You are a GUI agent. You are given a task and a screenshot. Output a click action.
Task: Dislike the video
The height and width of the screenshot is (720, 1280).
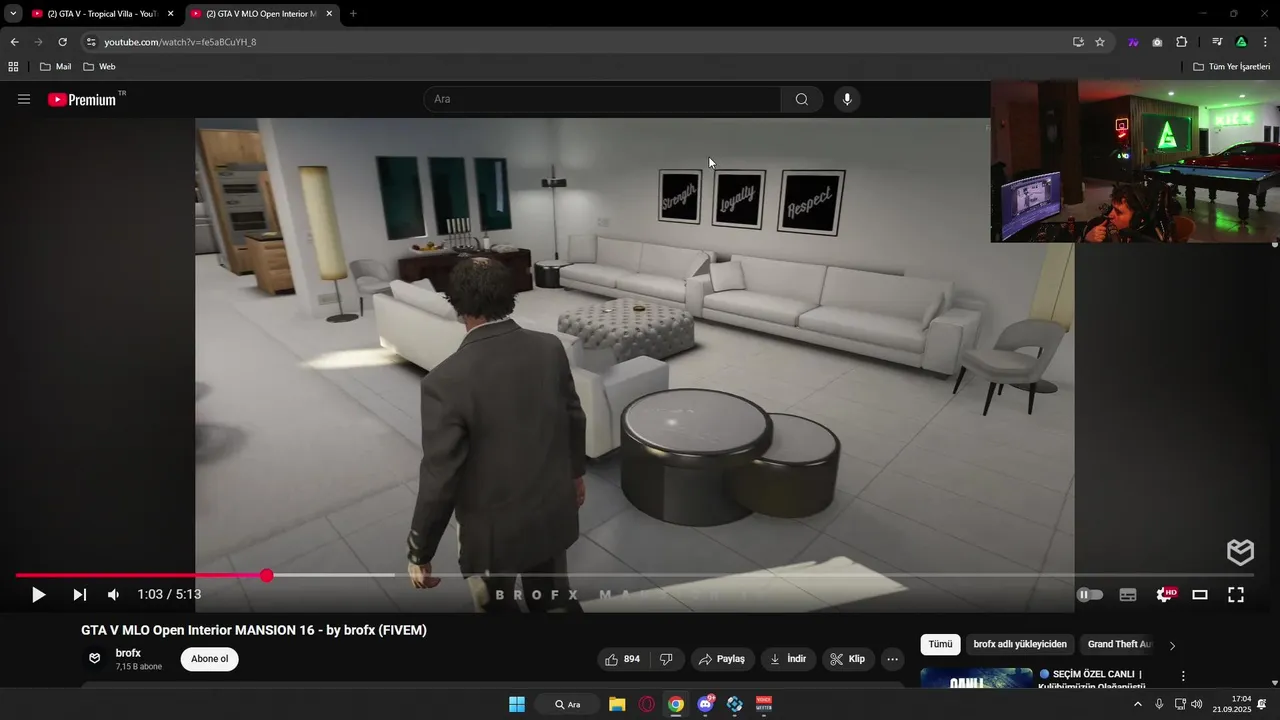666,659
